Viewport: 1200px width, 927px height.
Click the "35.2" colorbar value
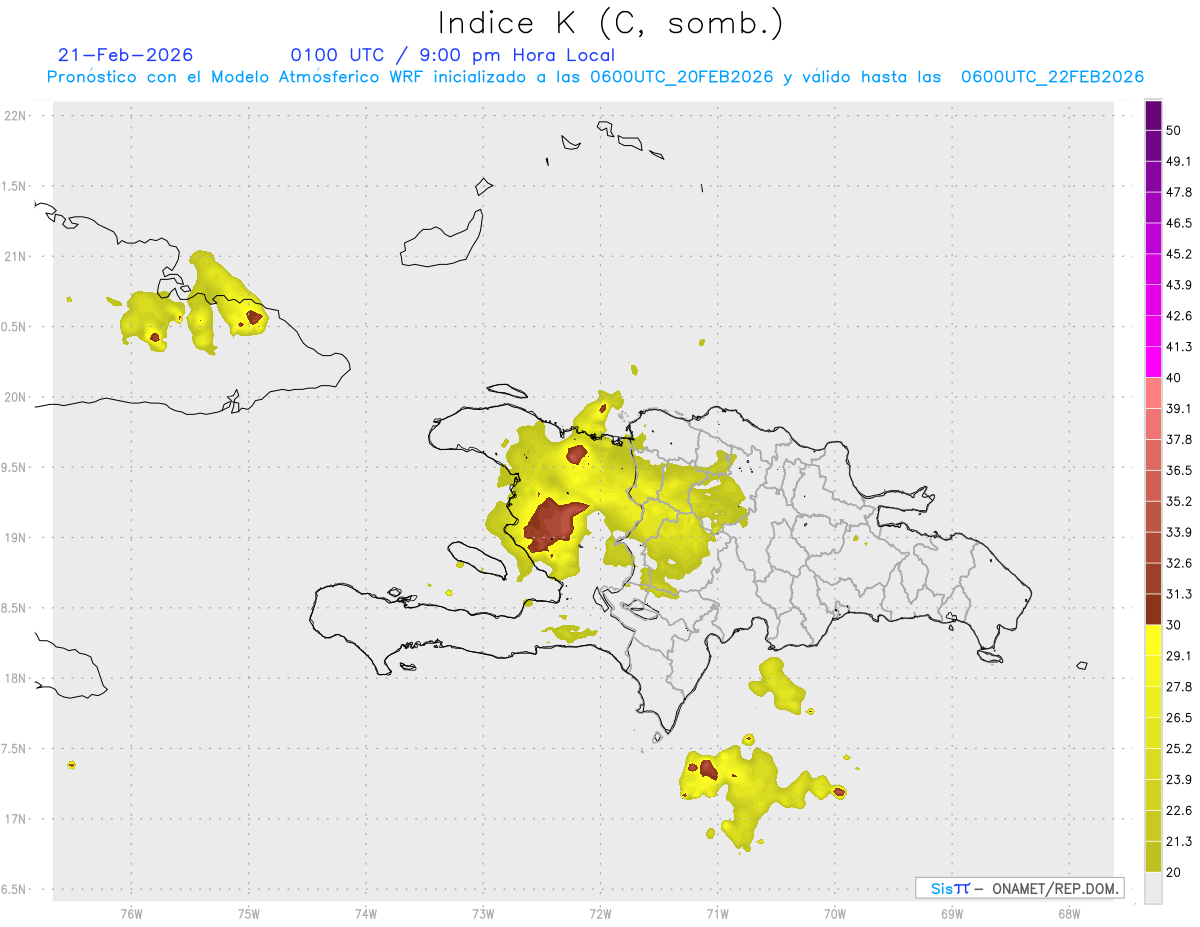(x=1179, y=501)
